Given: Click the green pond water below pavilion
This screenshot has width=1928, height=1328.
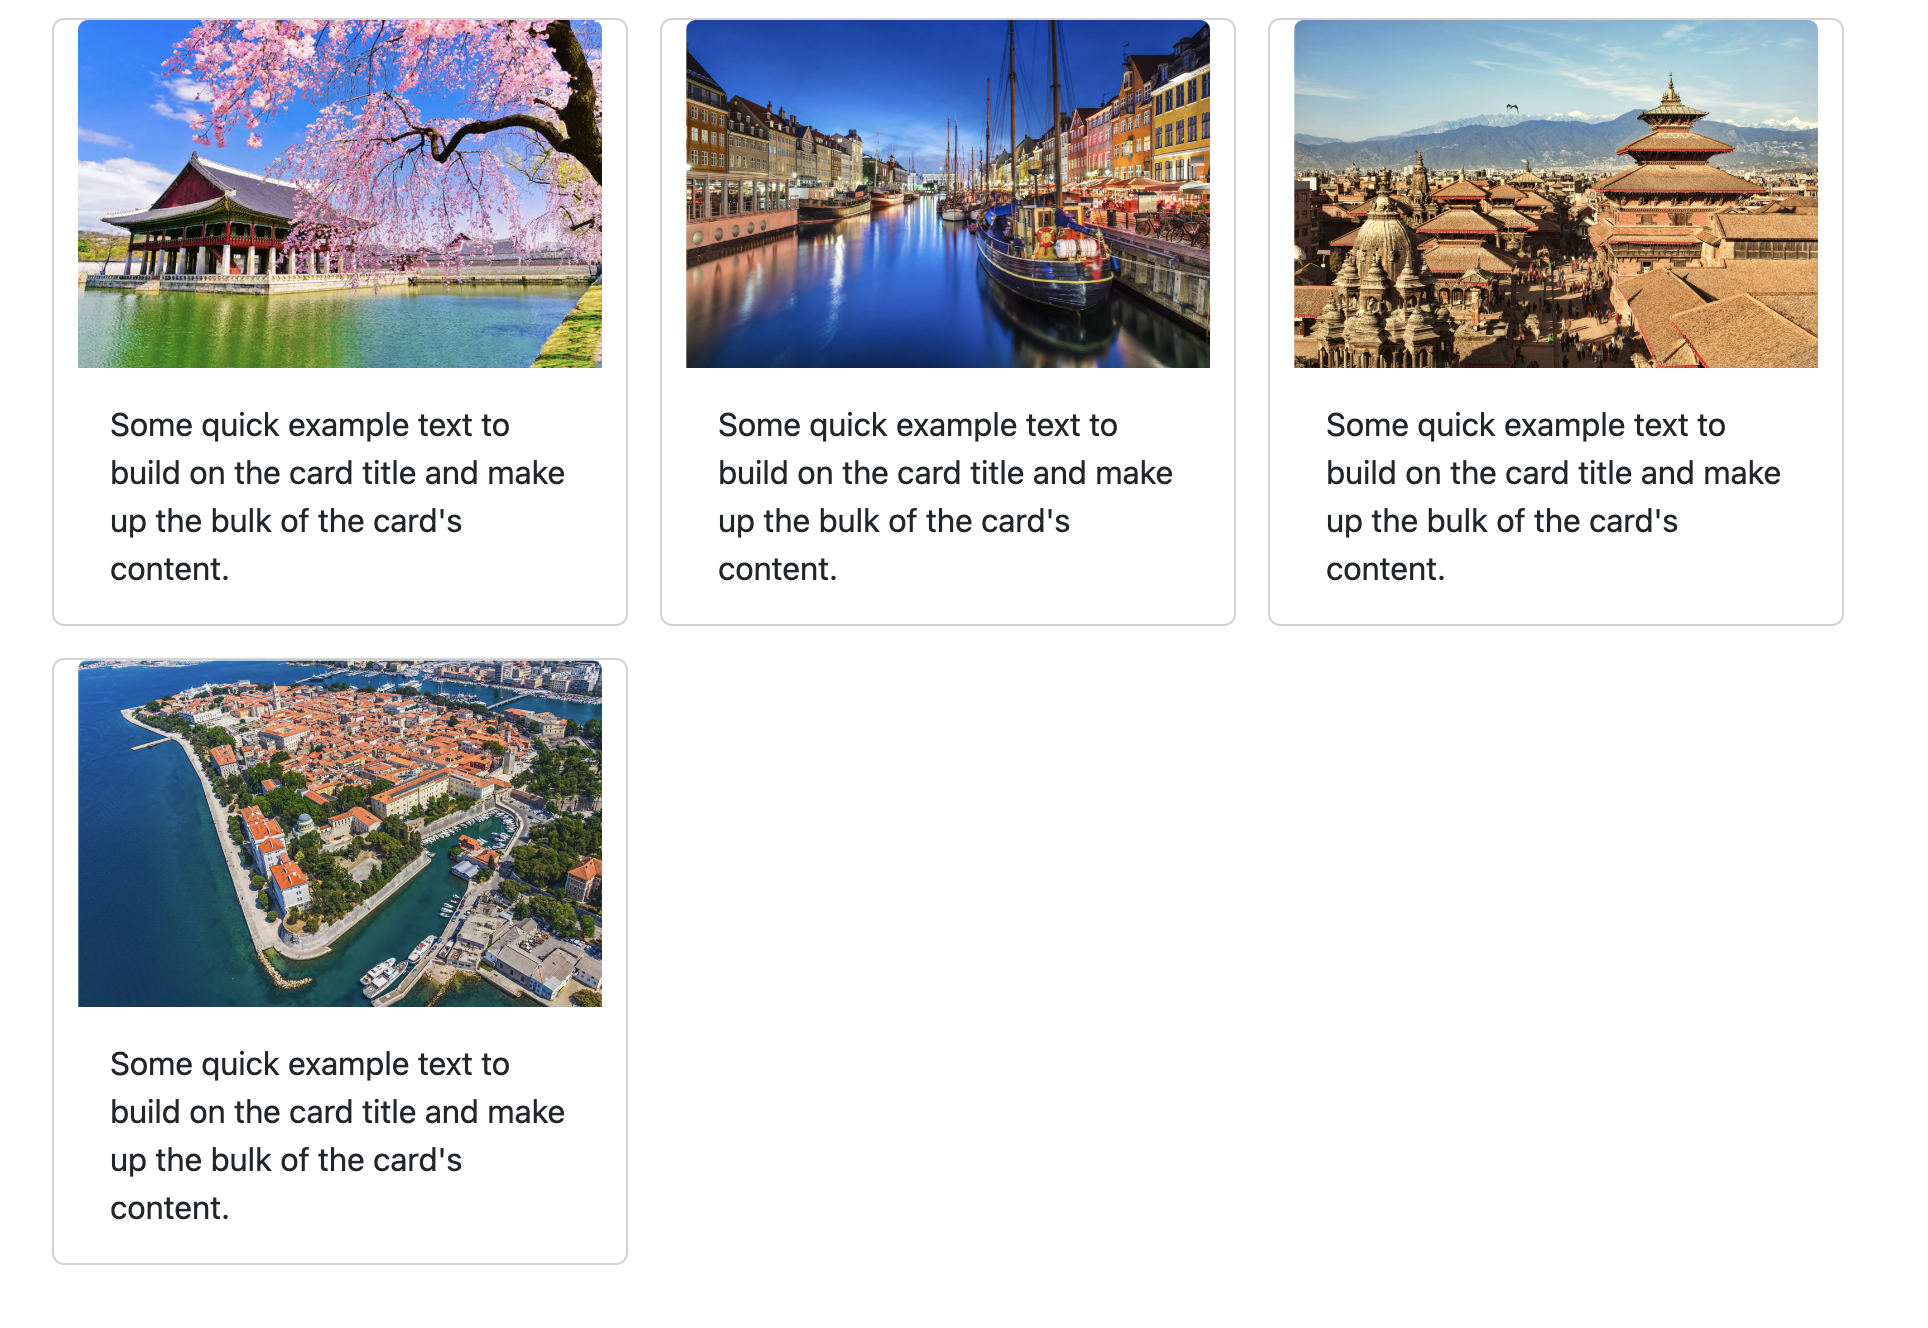Looking at the screenshot, I should tap(300, 330).
